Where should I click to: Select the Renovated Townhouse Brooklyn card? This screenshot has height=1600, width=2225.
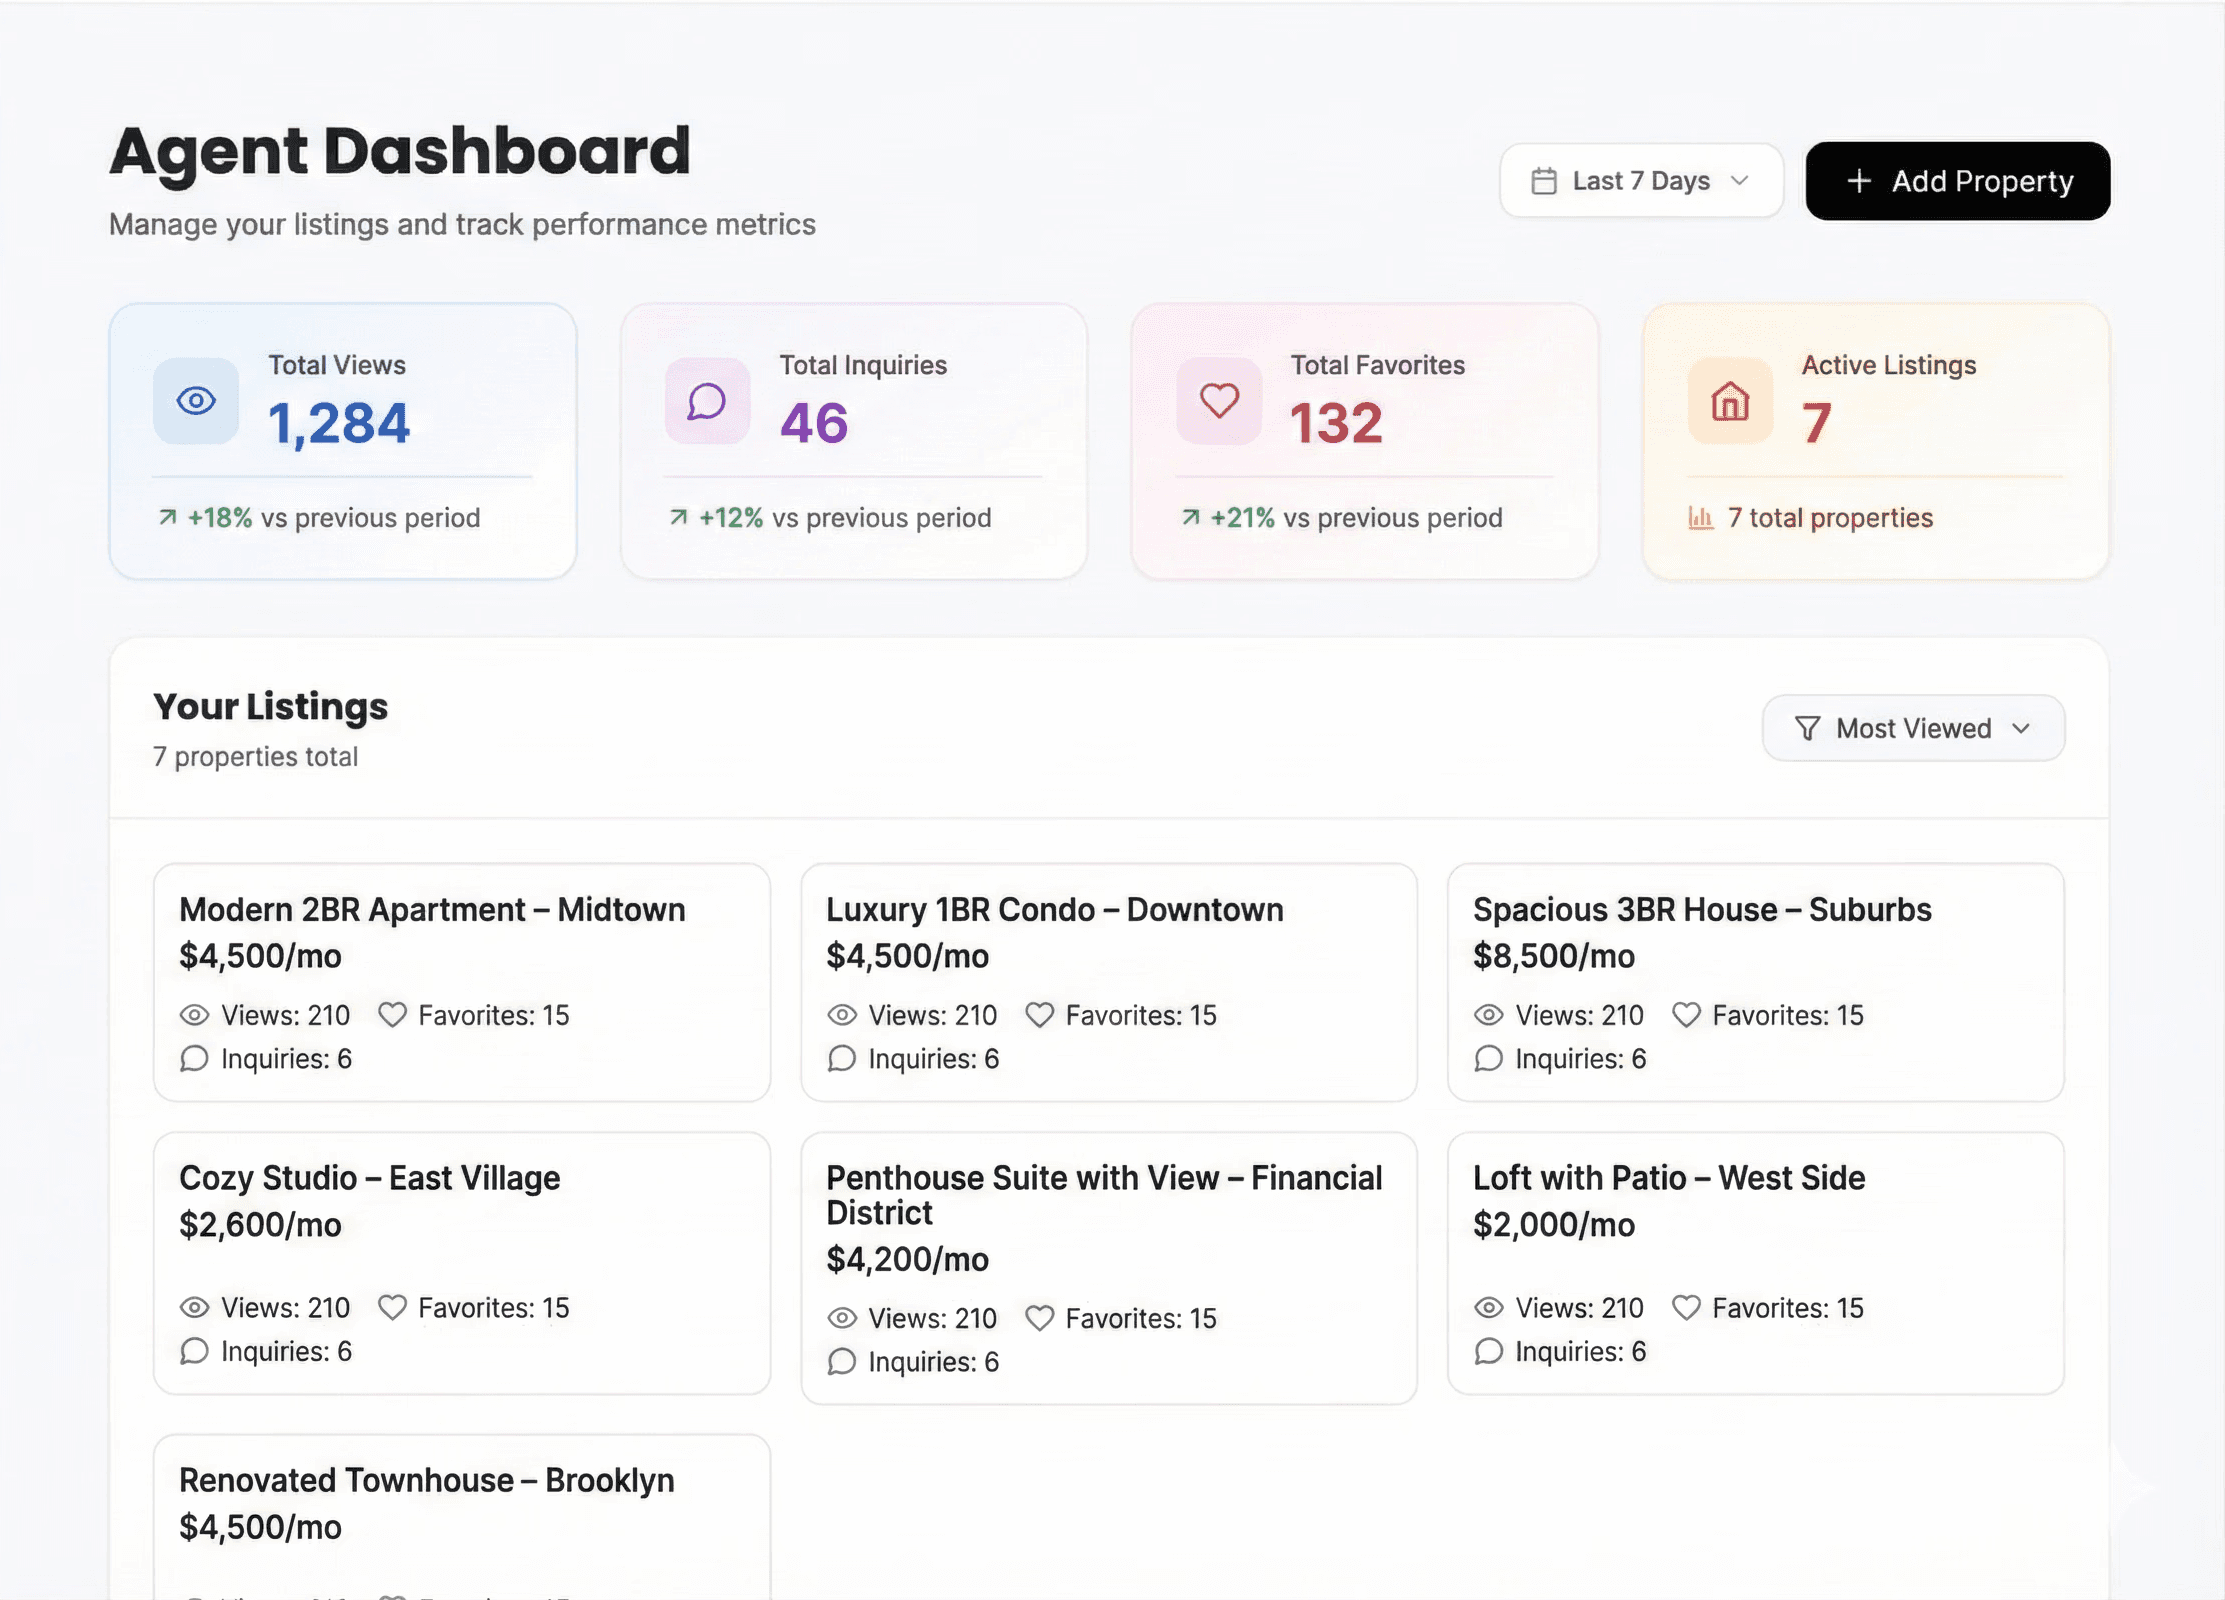click(461, 1510)
